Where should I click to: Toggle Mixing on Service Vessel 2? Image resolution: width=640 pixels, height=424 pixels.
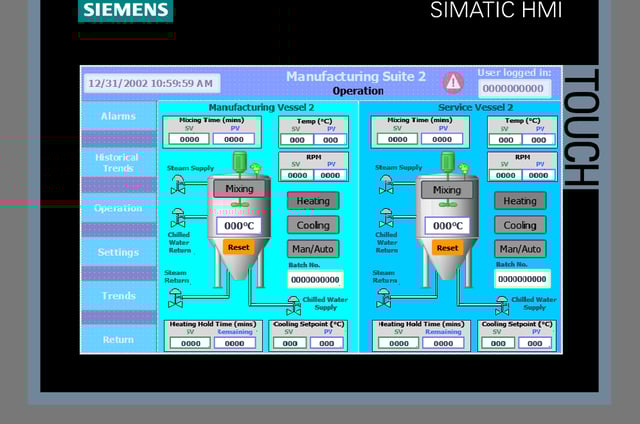click(x=447, y=190)
